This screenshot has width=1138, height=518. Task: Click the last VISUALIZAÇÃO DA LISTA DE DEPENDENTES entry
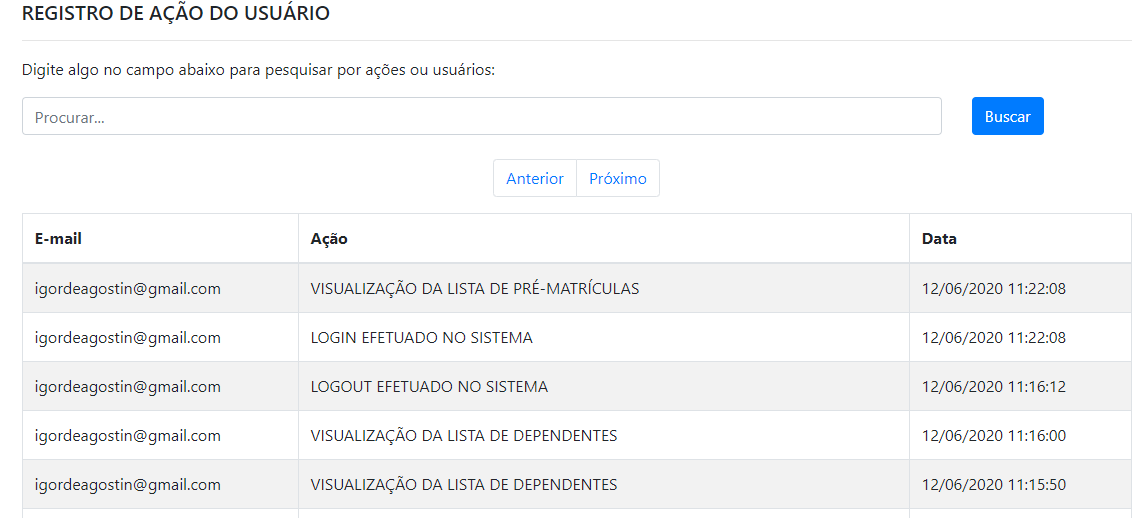[x=464, y=485]
